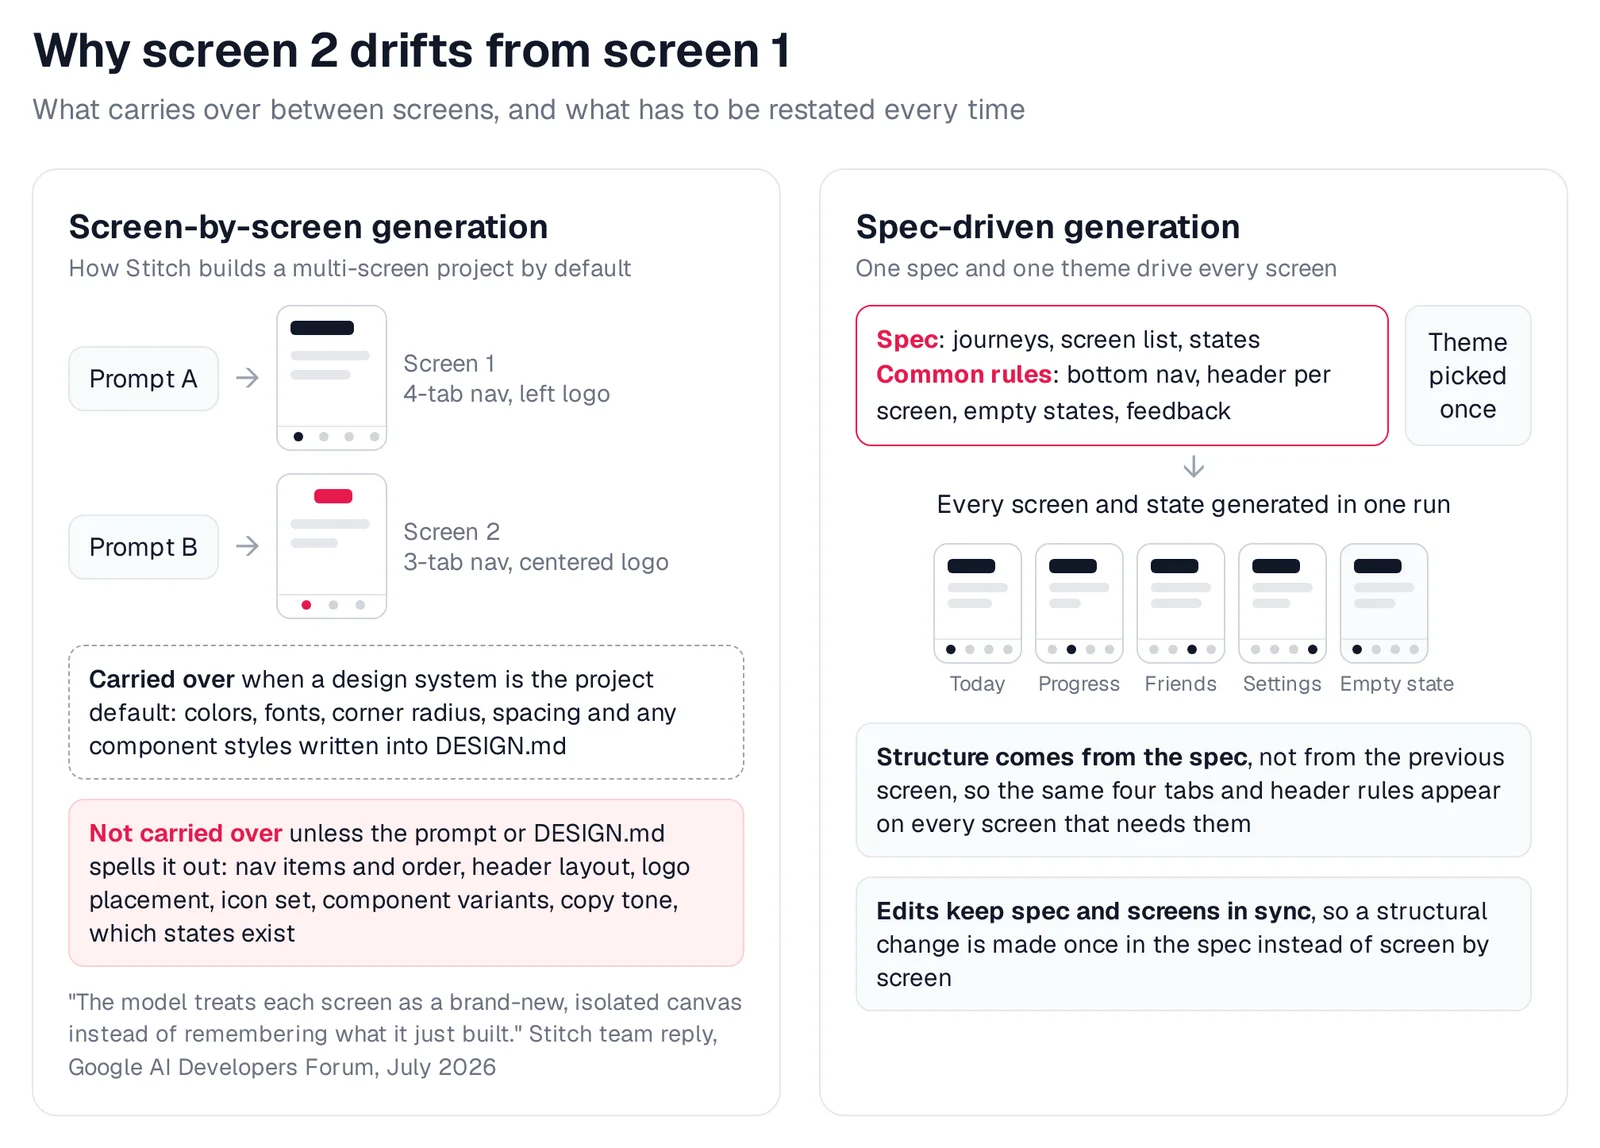Click the Prompt A box
Viewport: 1600px width, 1148px height.
click(143, 378)
